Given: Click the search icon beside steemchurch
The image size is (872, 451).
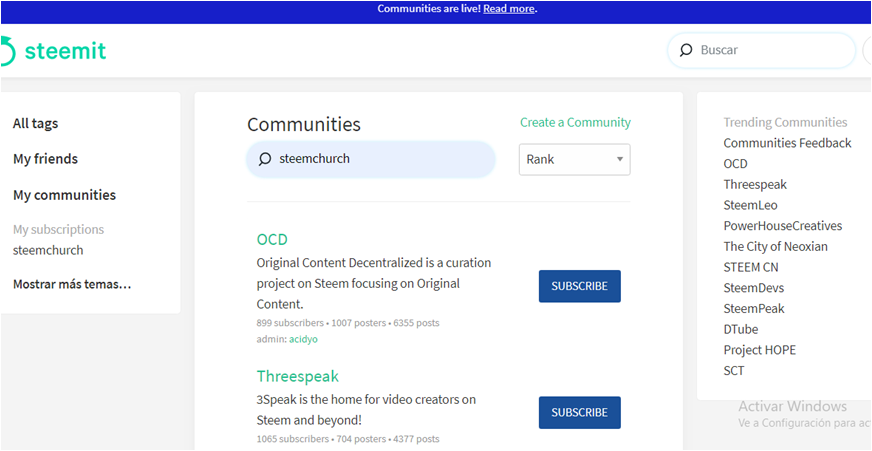Looking at the screenshot, I should tap(265, 159).
